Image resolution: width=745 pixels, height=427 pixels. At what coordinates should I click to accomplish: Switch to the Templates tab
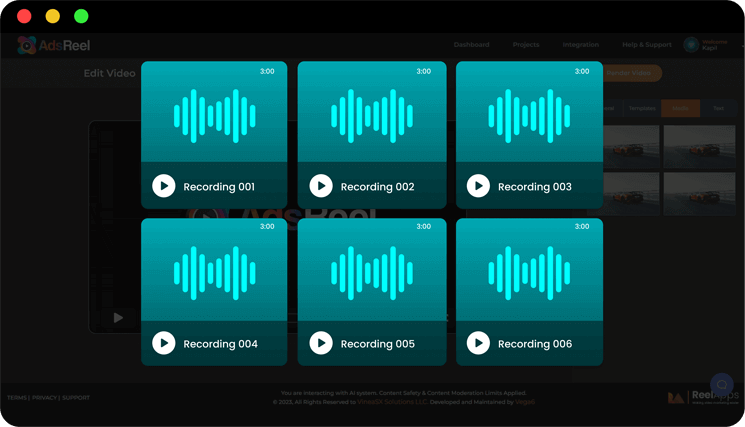(x=642, y=108)
